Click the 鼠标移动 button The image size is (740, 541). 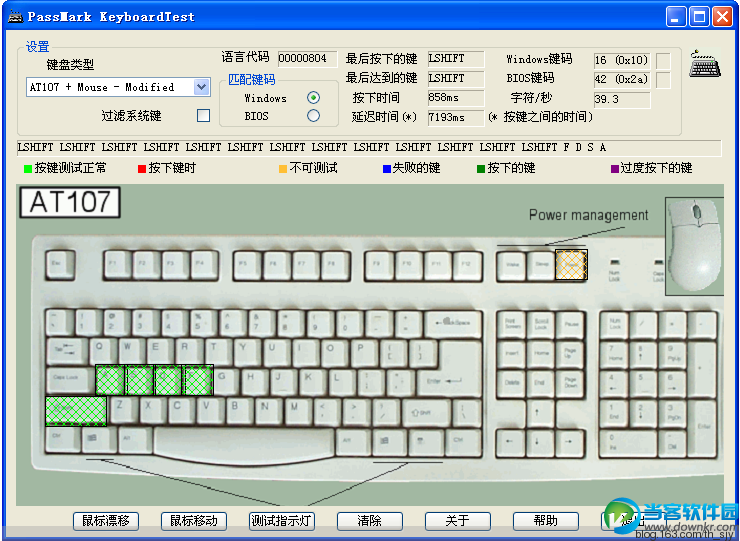[194, 521]
